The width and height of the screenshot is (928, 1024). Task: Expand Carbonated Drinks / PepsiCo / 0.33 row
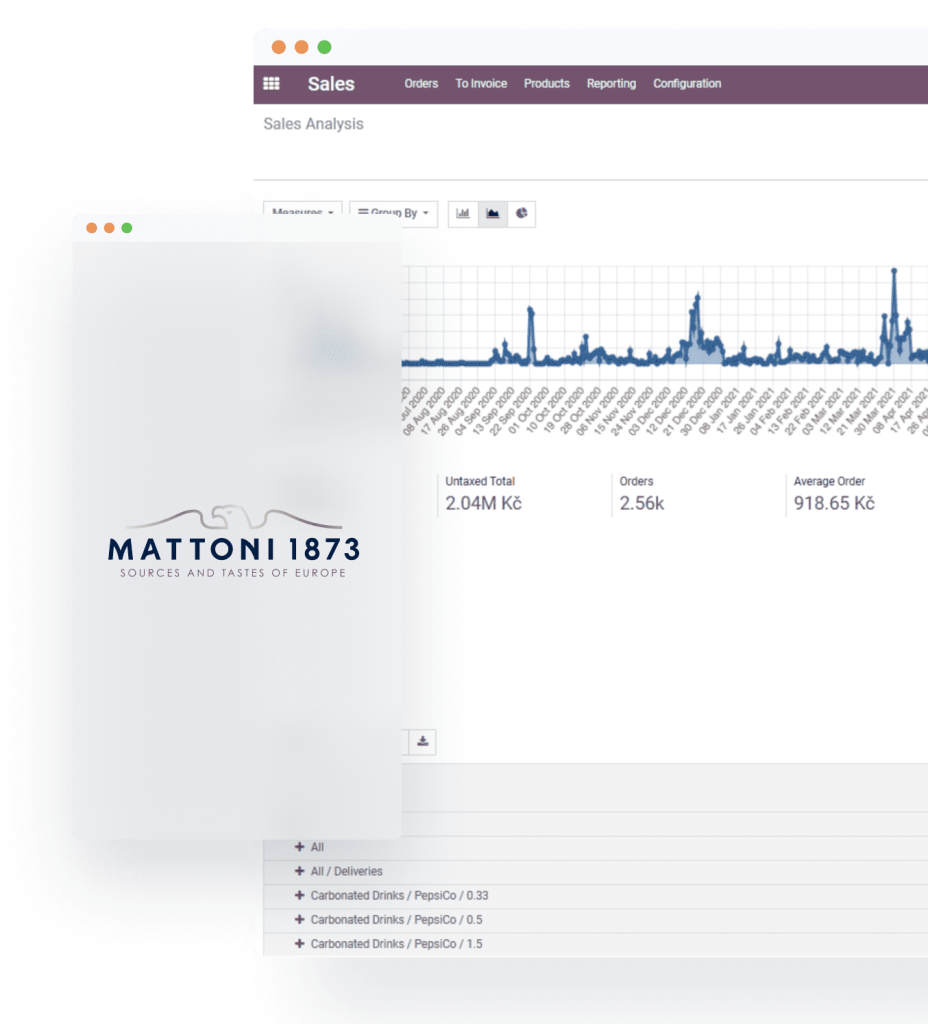pos(300,895)
